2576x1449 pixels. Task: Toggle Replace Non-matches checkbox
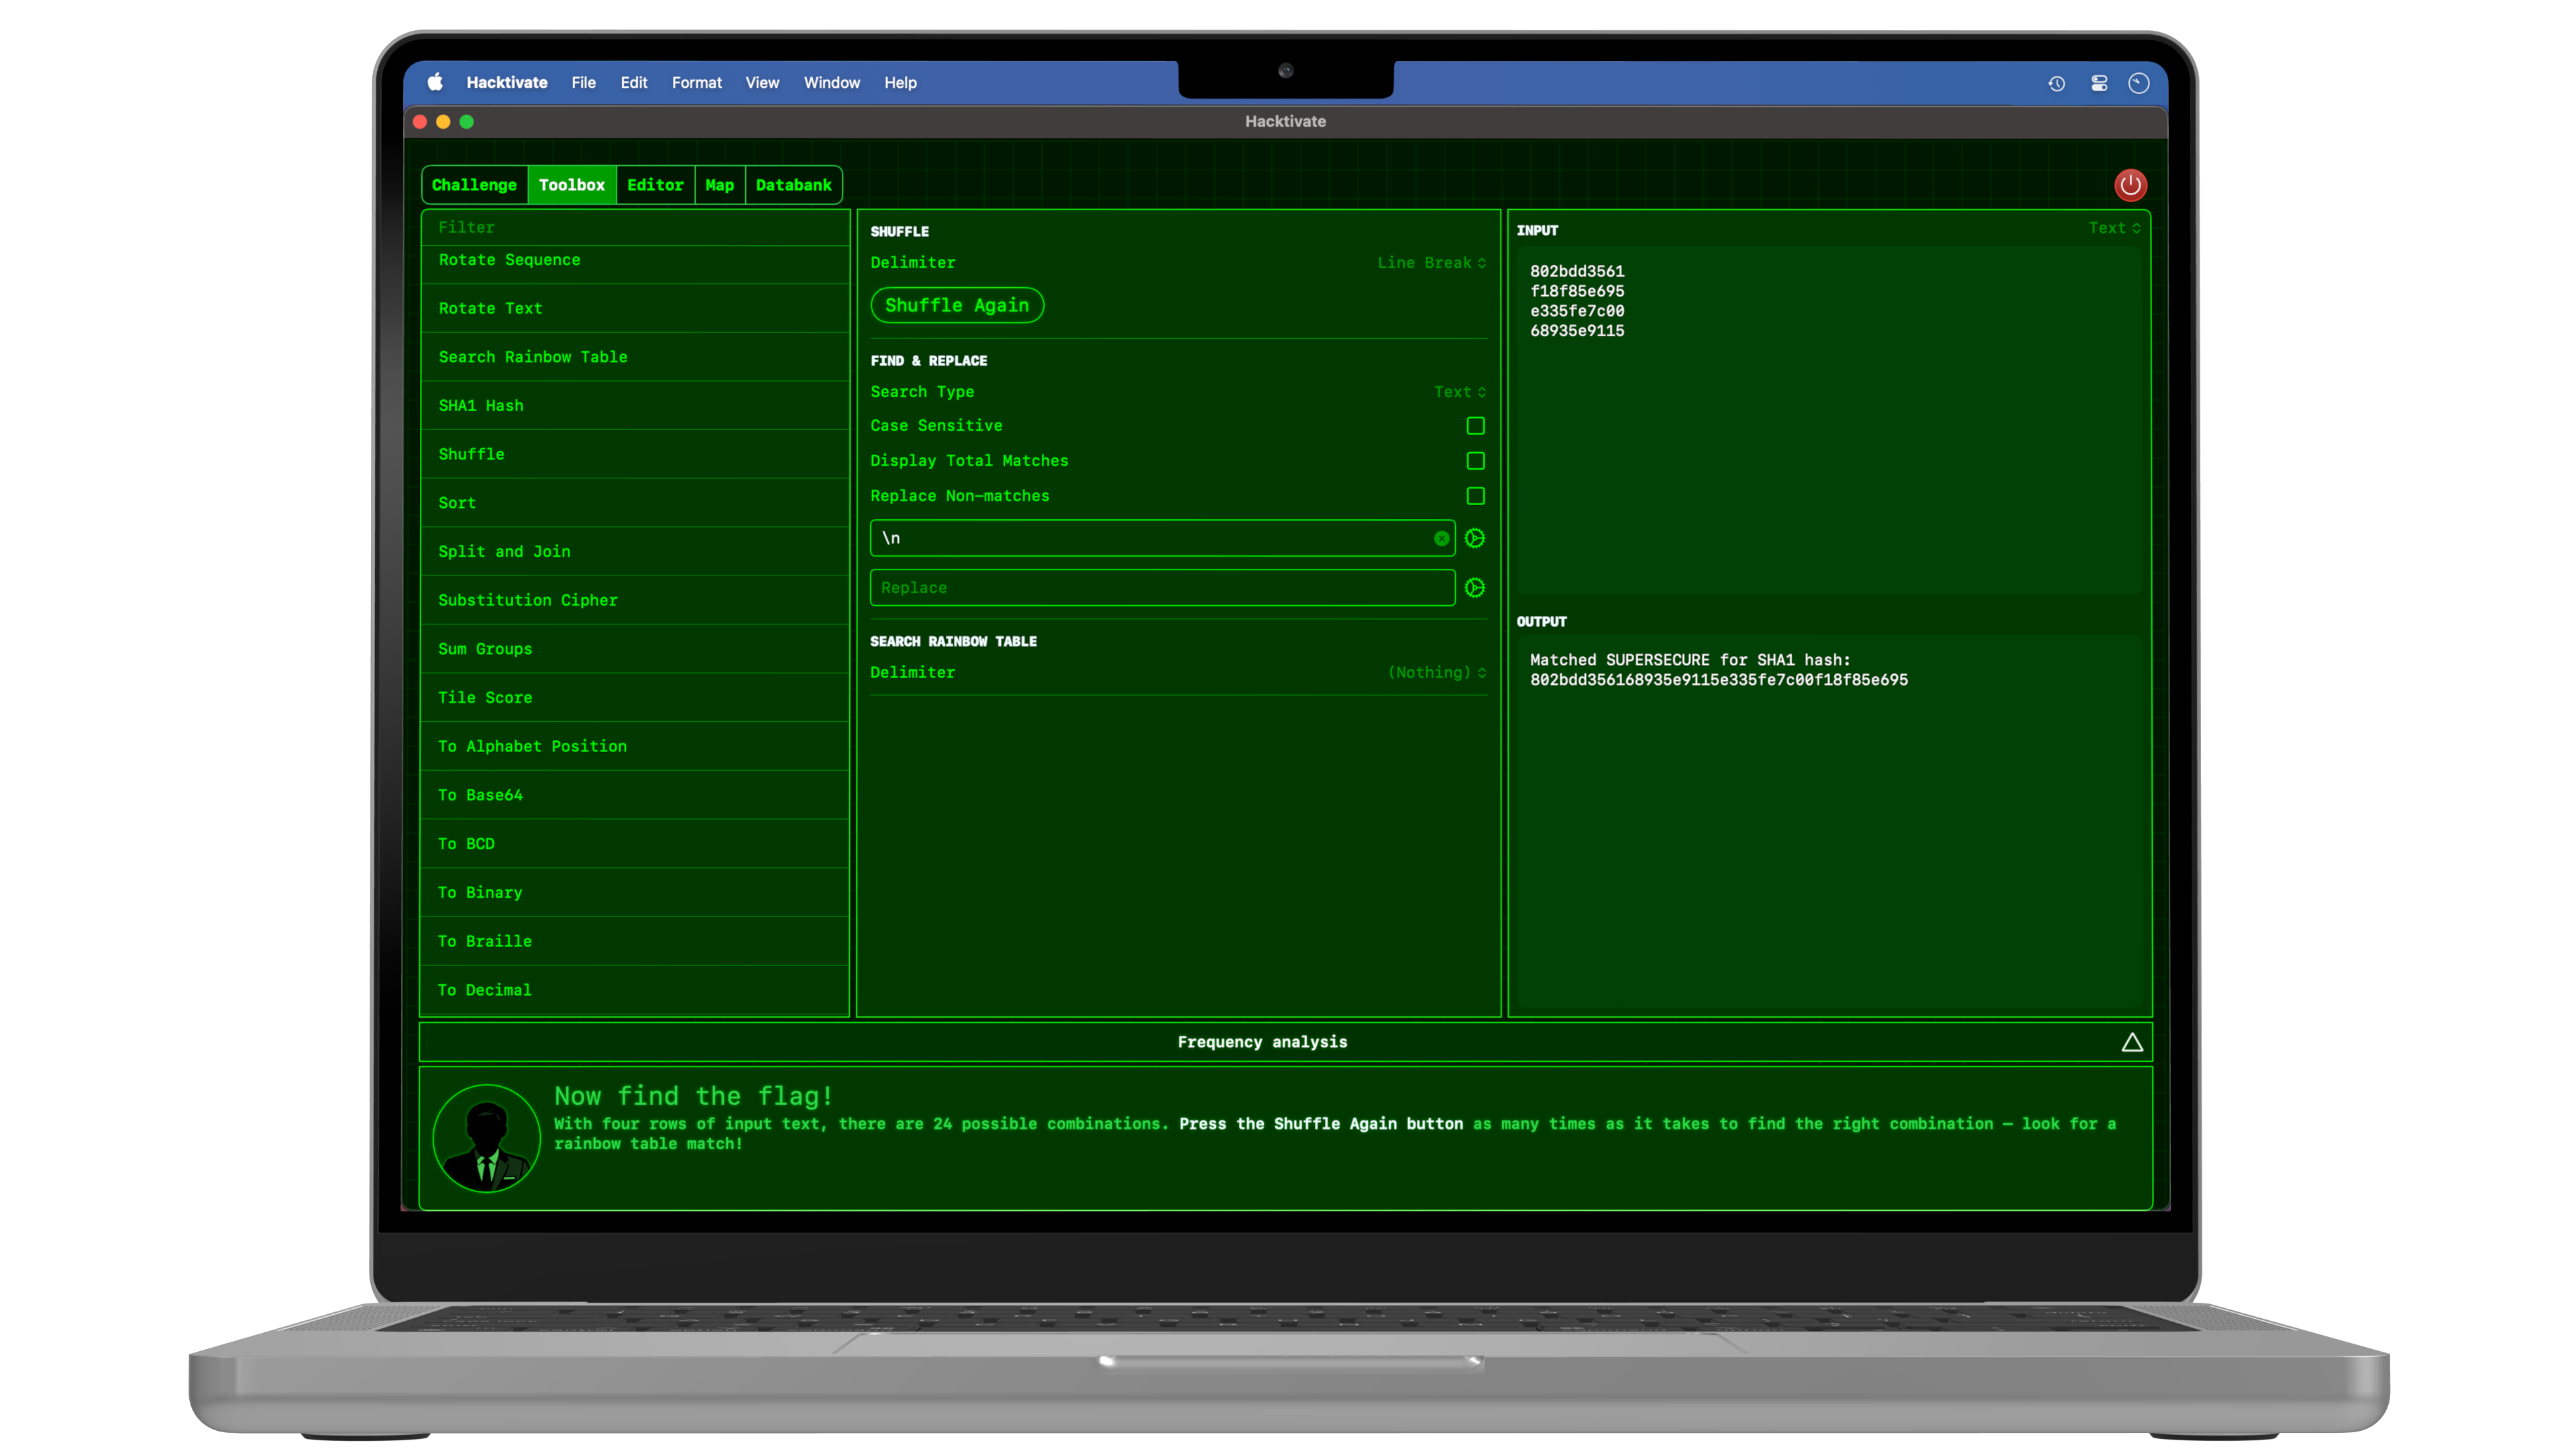tap(1475, 496)
